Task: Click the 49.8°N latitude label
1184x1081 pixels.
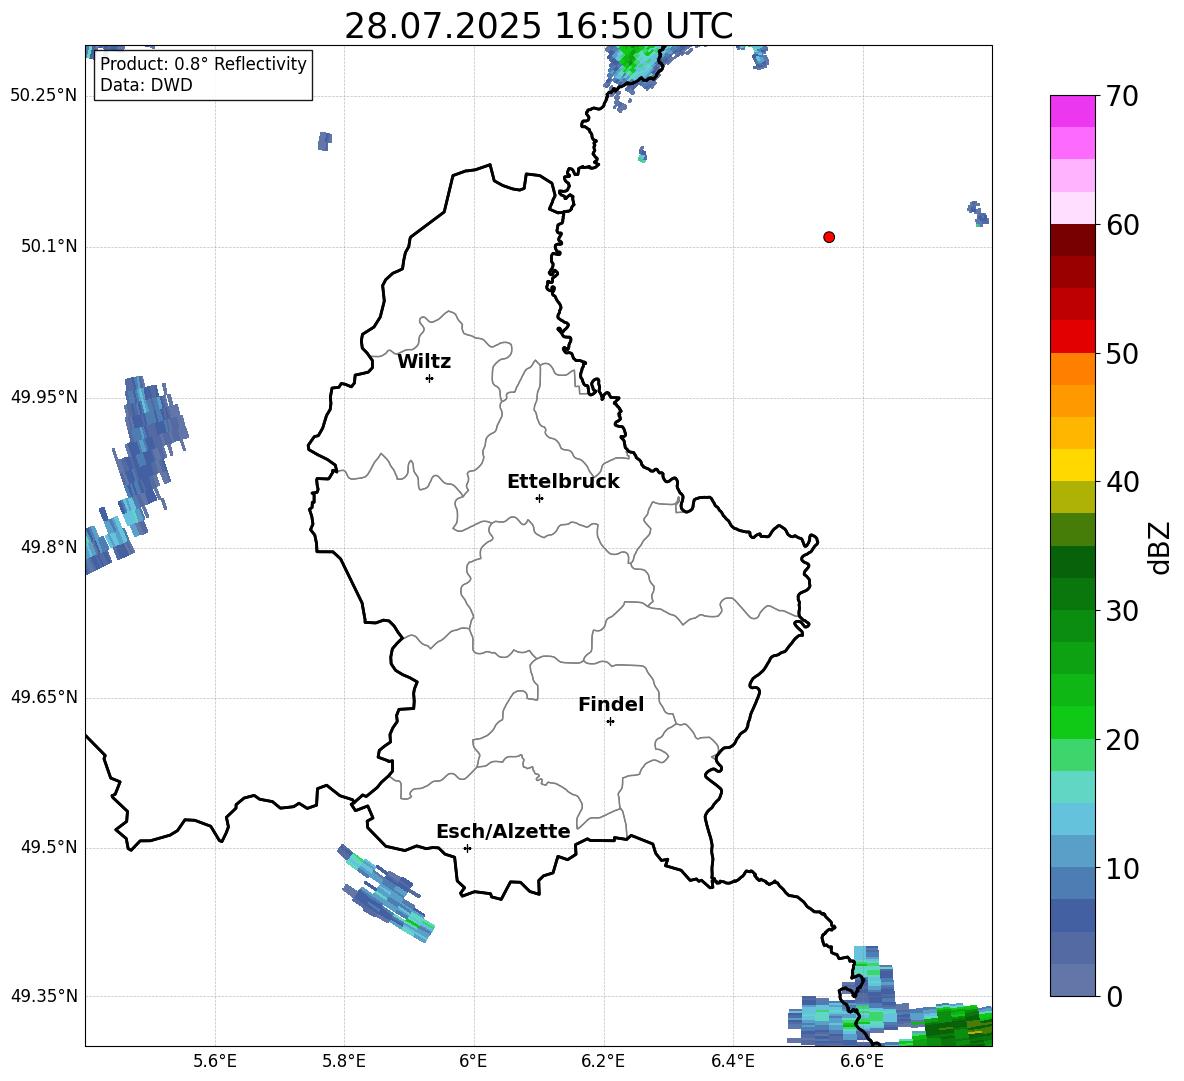Action: coord(49,547)
